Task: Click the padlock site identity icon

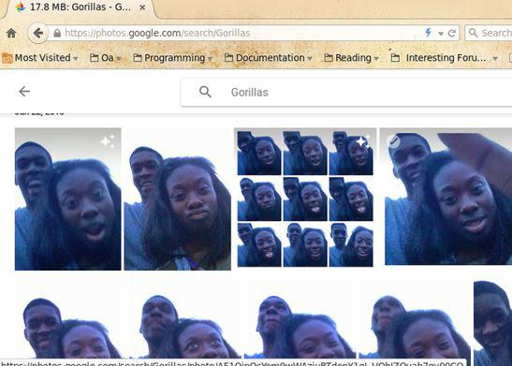Action: tap(57, 33)
